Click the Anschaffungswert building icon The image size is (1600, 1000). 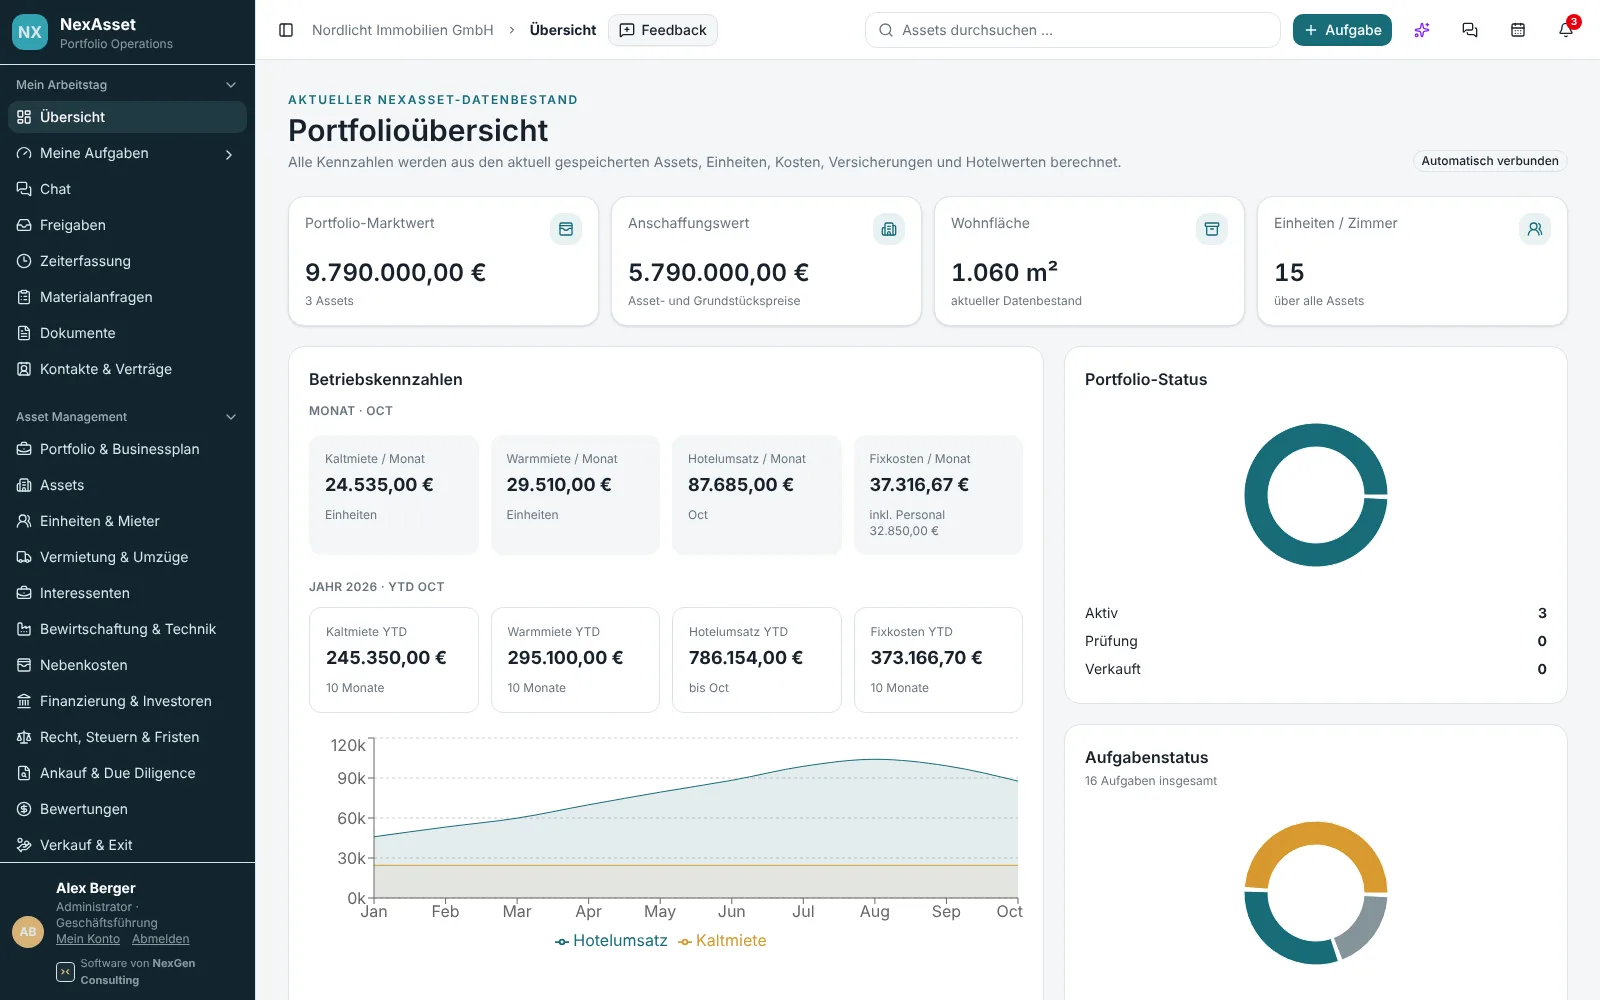889,229
